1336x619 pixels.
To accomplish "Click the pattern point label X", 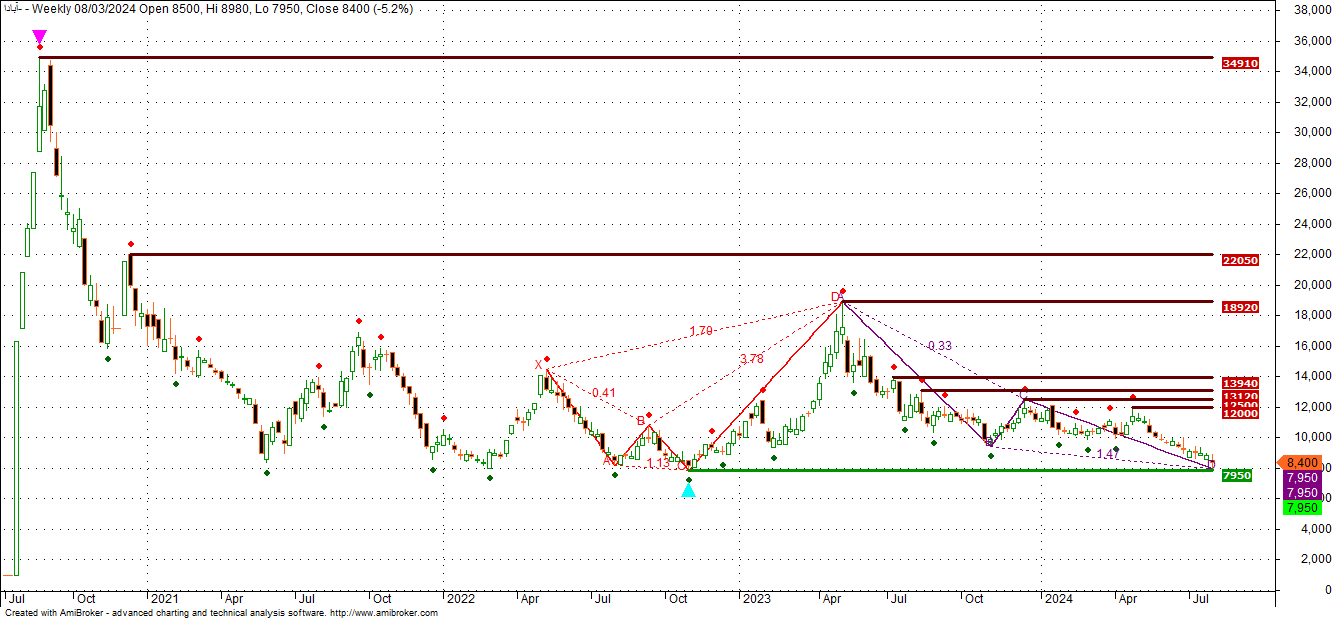I will pyautogui.click(x=538, y=364).
